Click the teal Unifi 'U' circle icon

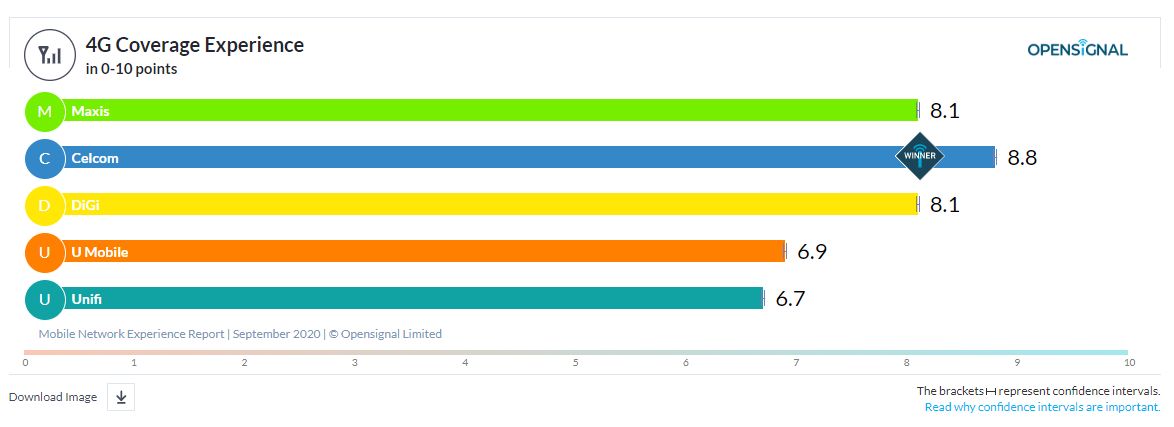coord(44,299)
